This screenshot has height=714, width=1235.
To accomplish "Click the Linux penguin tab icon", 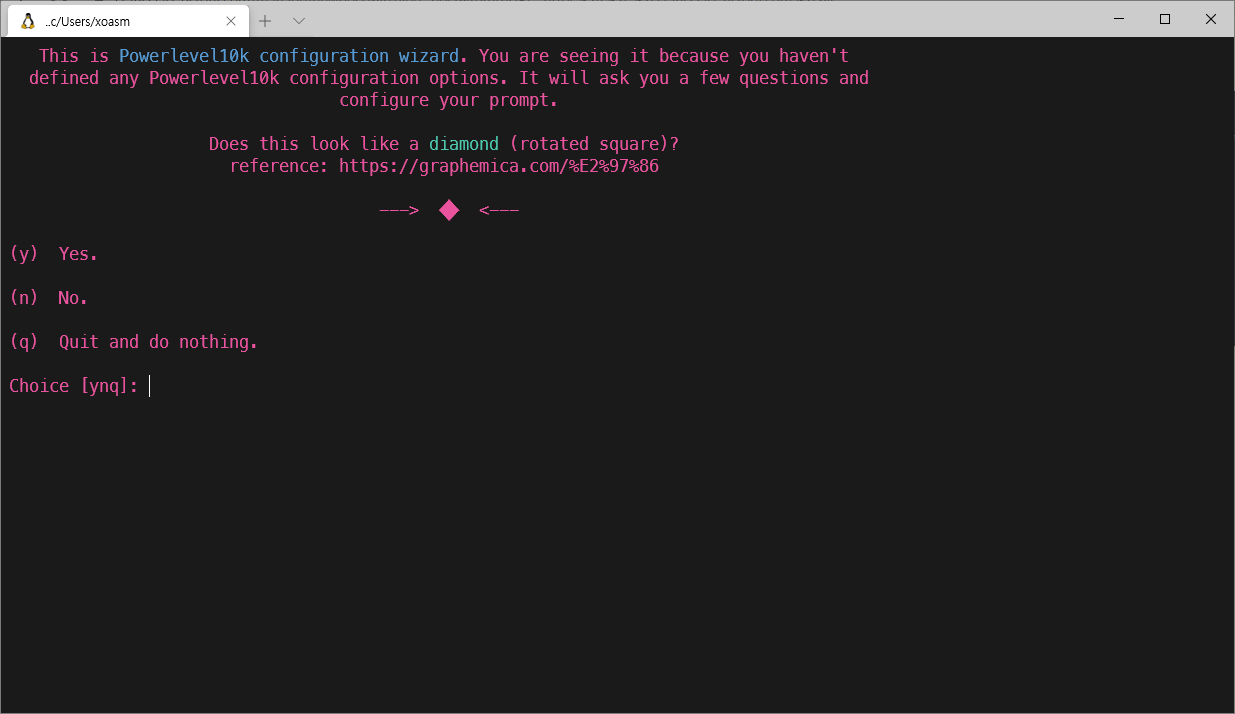I will [28, 20].
